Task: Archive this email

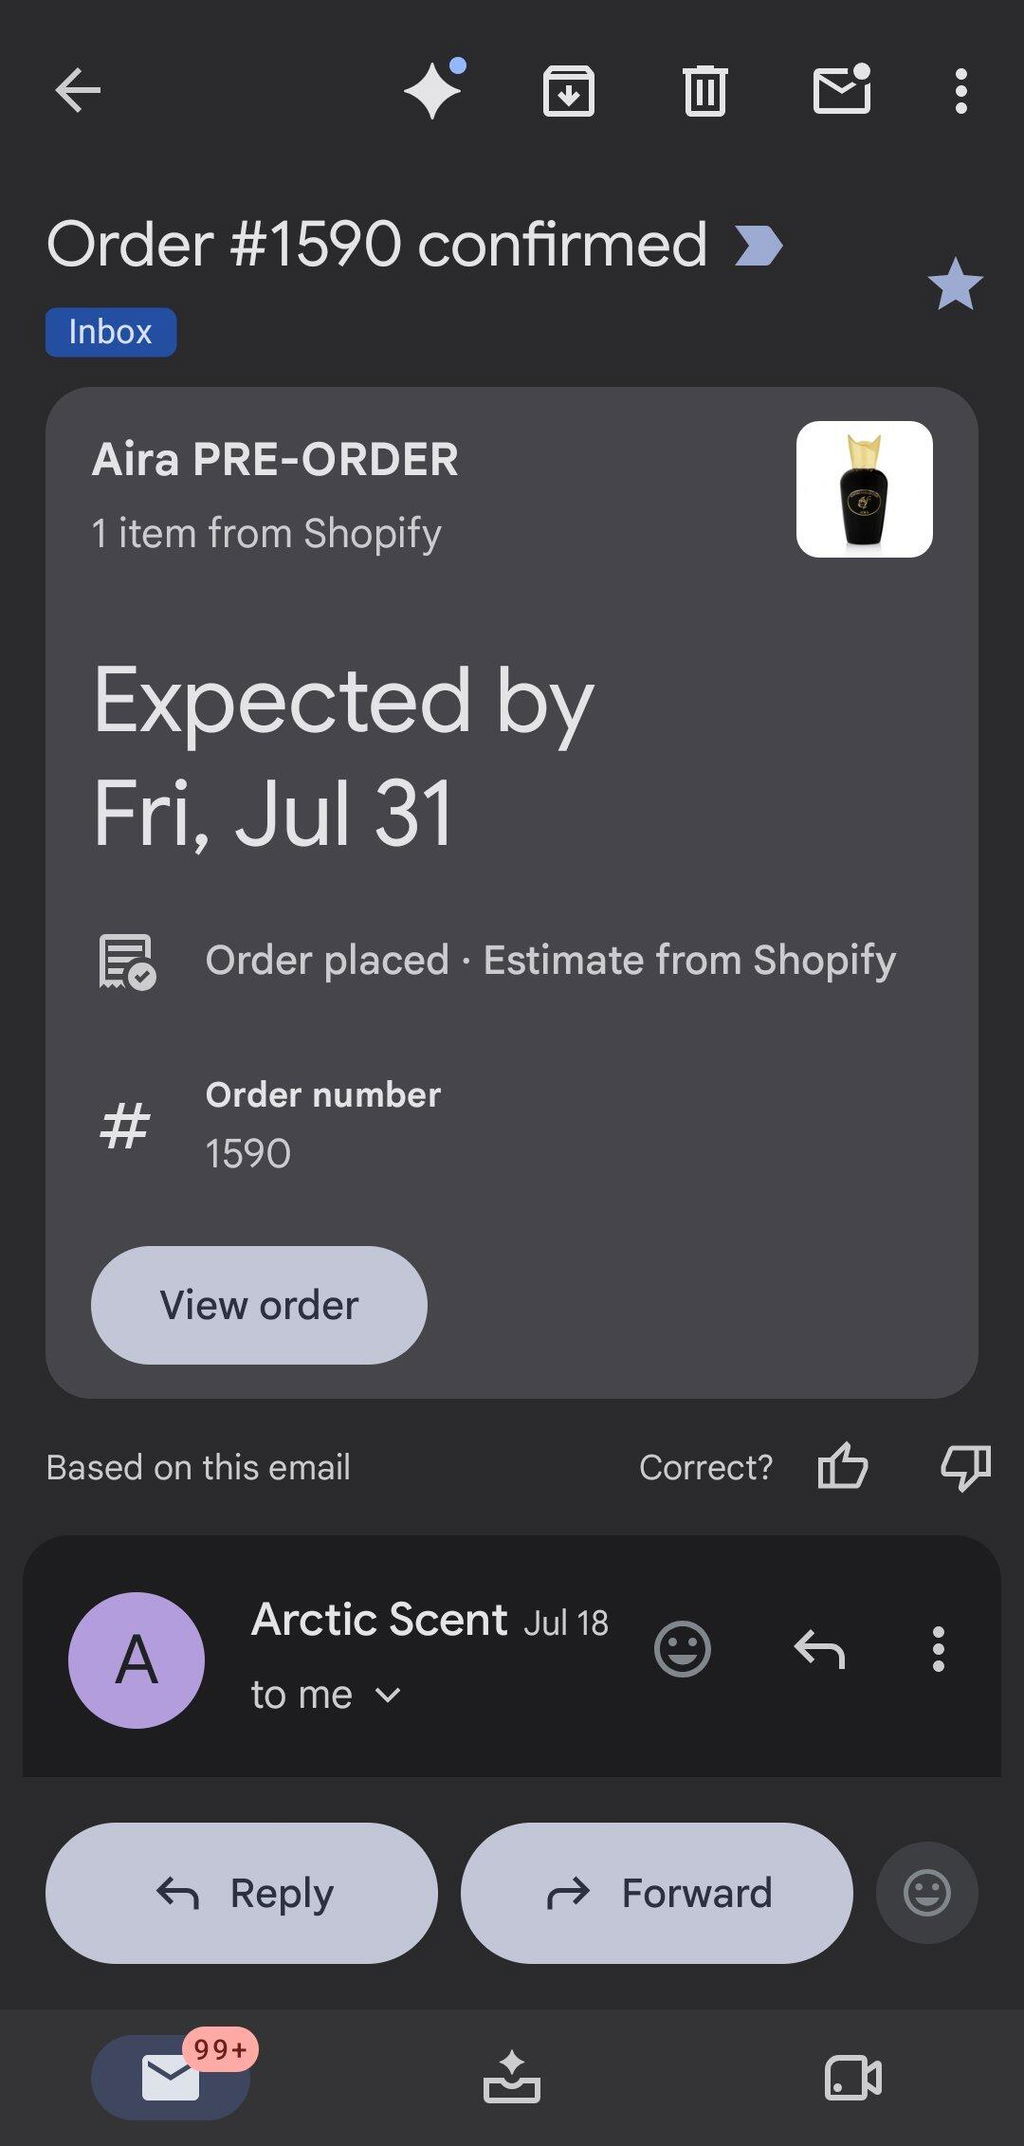Action: (569, 91)
